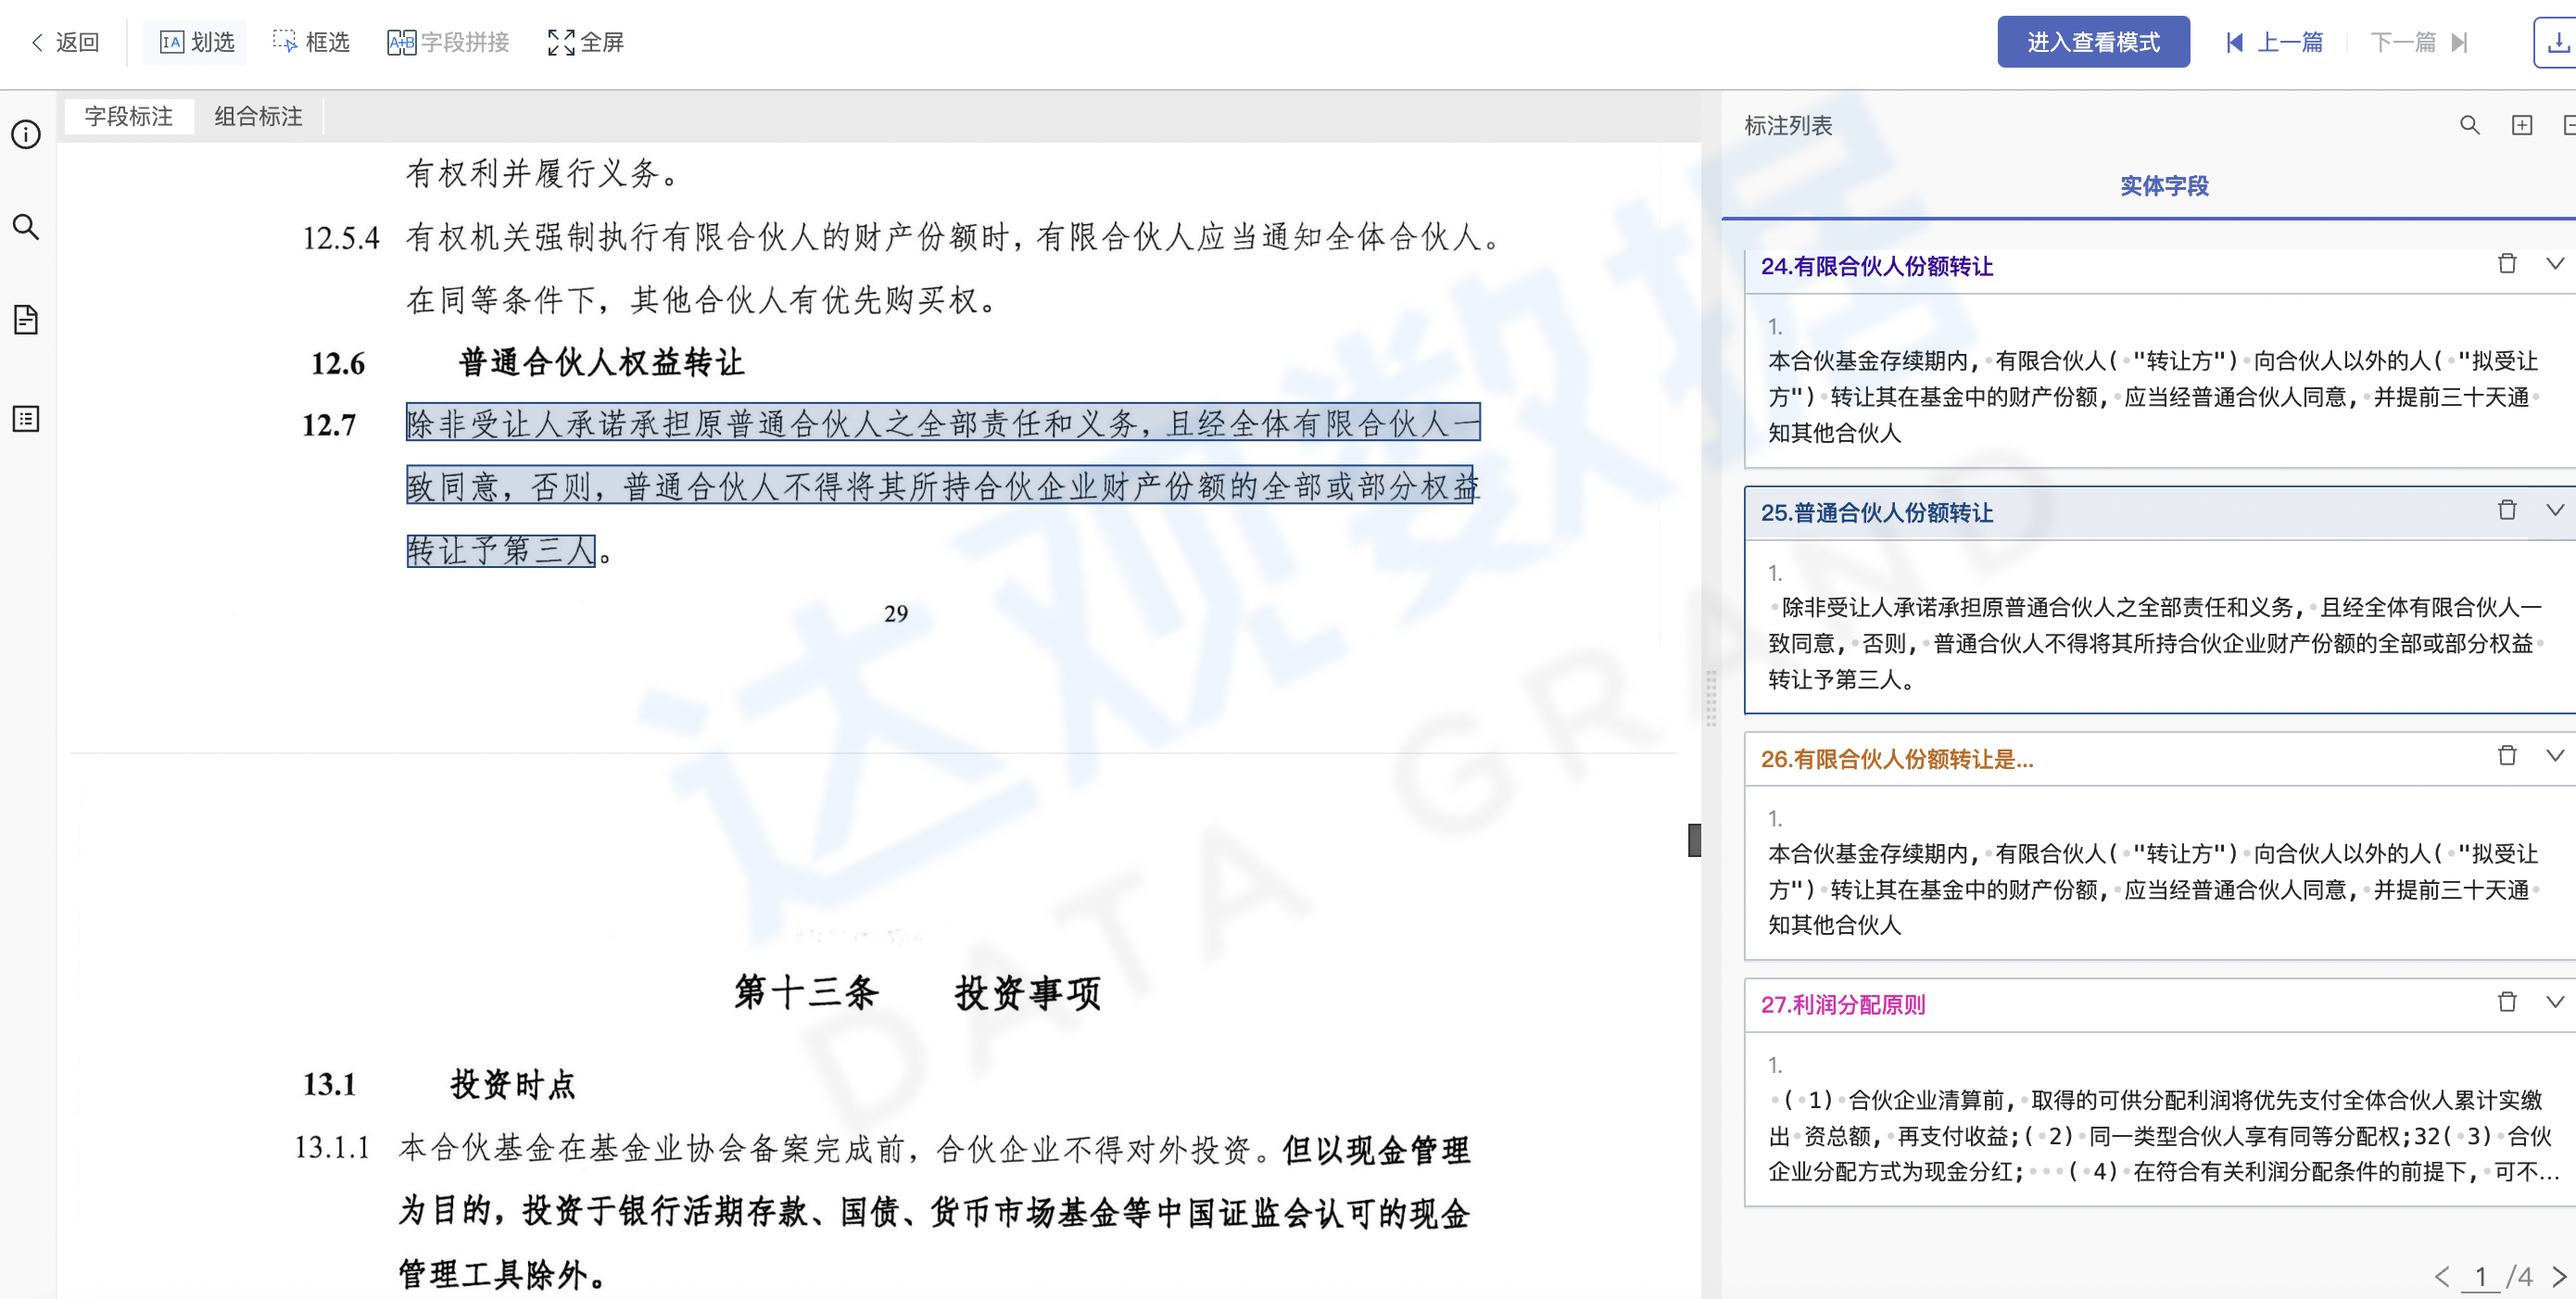This screenshot has width=2576, height=1299.
Task: Click the annotation text under card 24
Action: tap(2155, 396)
